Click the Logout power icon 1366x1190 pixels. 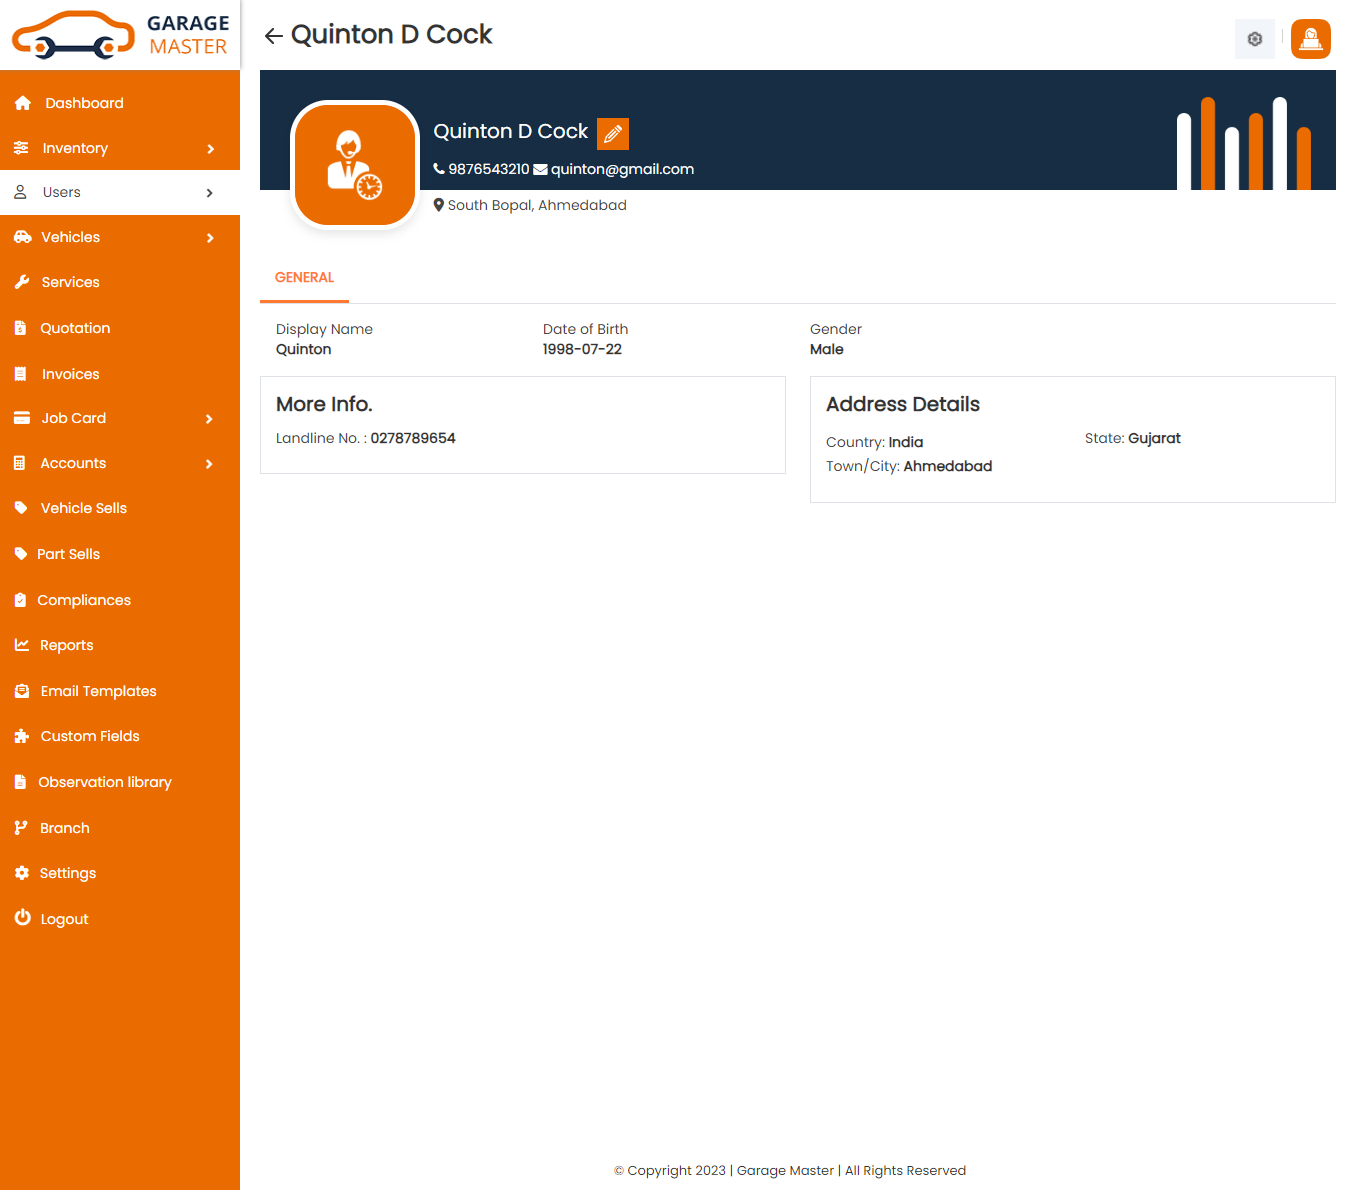22,918
